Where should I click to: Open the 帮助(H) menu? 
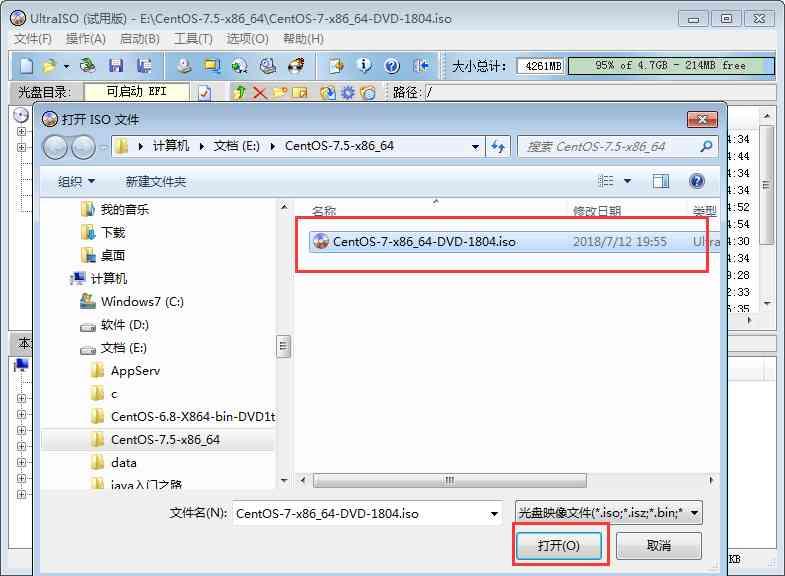[303, 39]
